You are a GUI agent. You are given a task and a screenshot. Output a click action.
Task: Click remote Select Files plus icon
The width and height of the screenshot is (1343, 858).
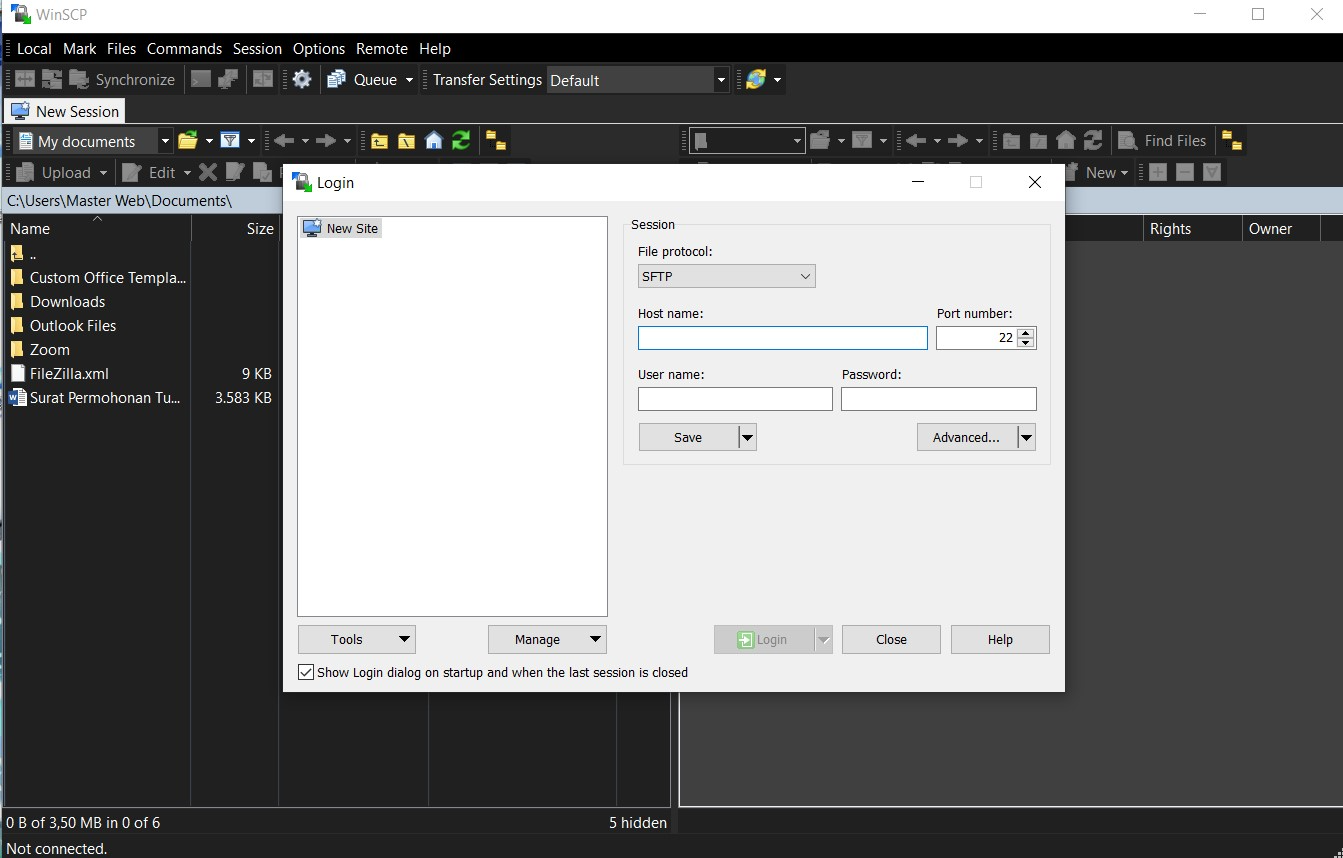tap(1158, 172)
